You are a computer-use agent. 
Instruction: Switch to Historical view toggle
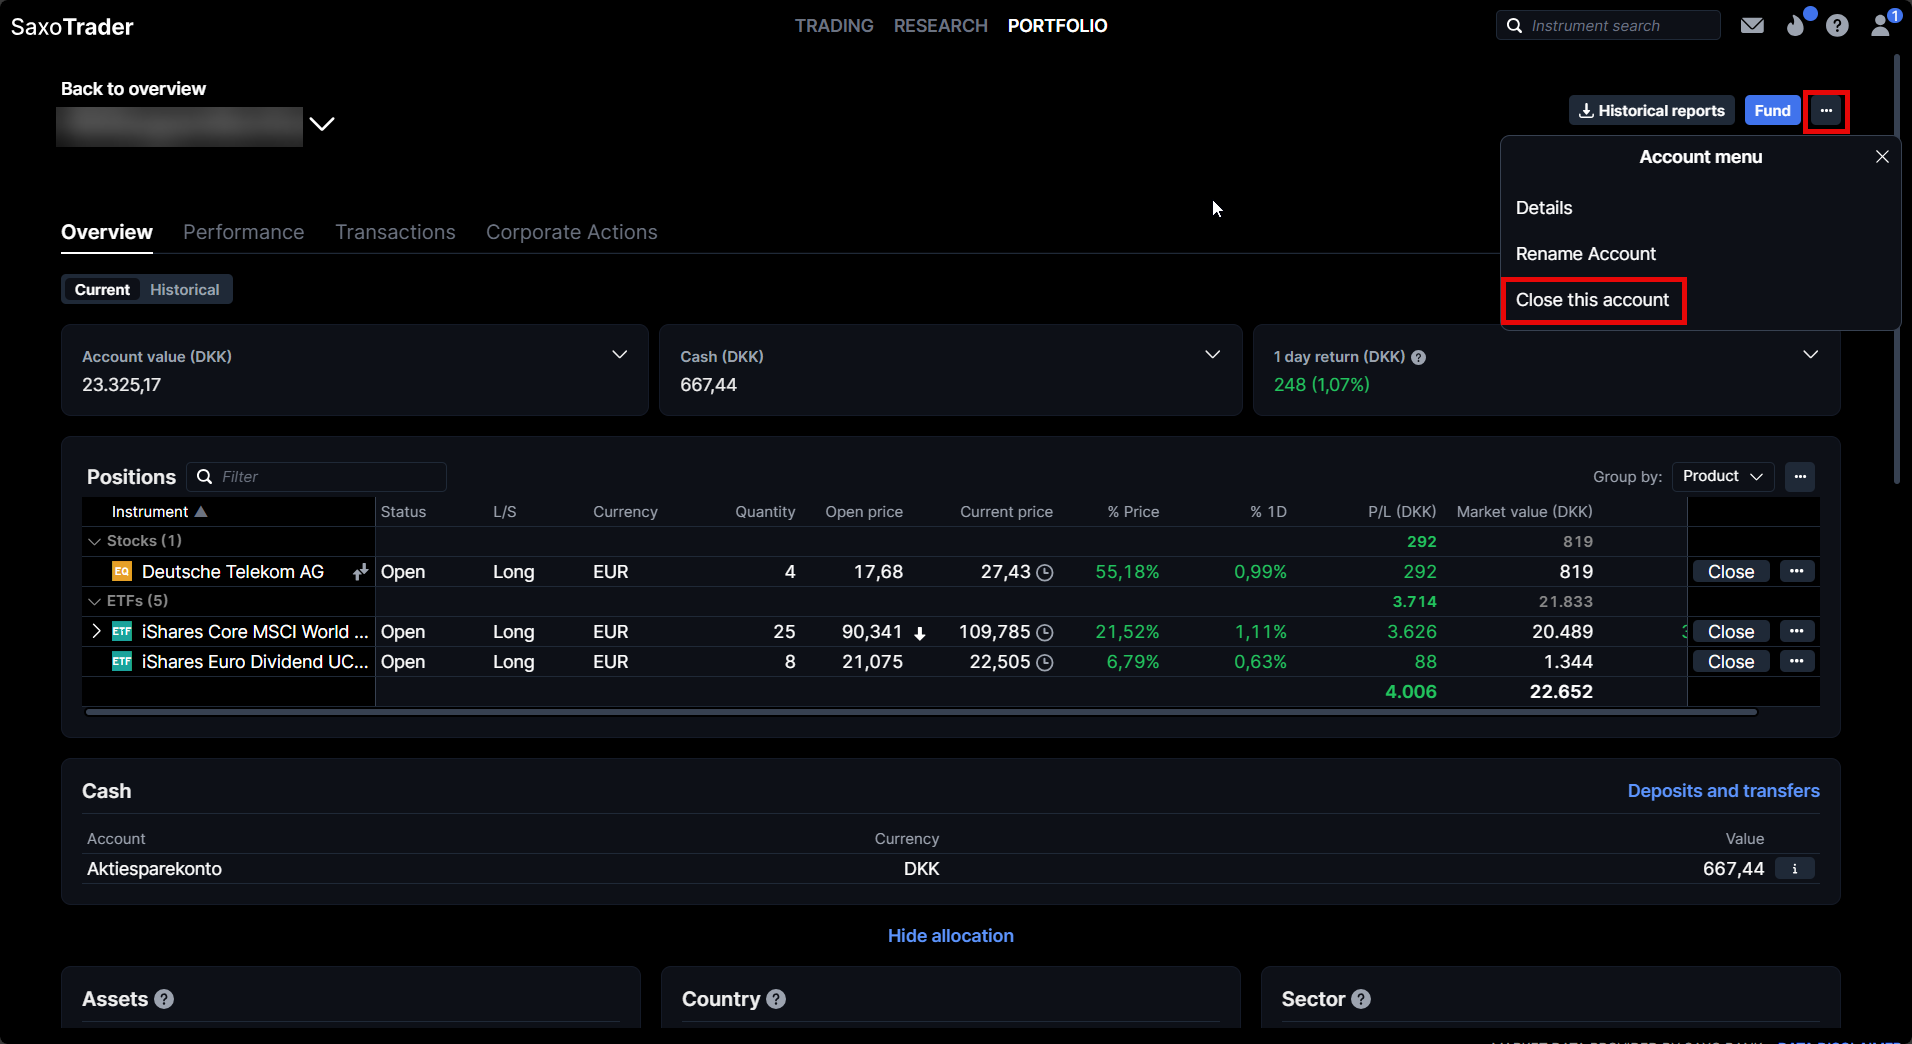coord(185,290)
